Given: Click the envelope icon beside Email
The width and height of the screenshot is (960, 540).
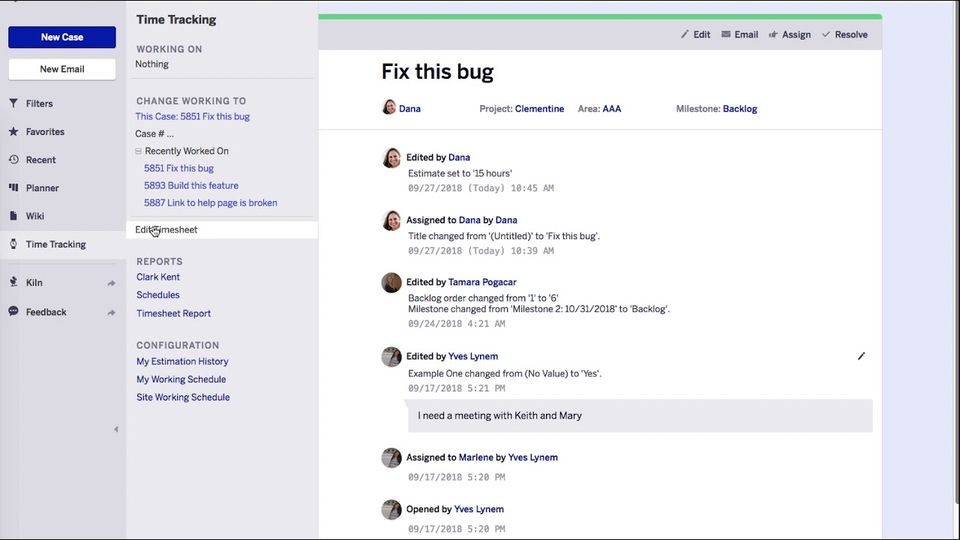Looking at the screenshot, I should (x=726, y=34).
